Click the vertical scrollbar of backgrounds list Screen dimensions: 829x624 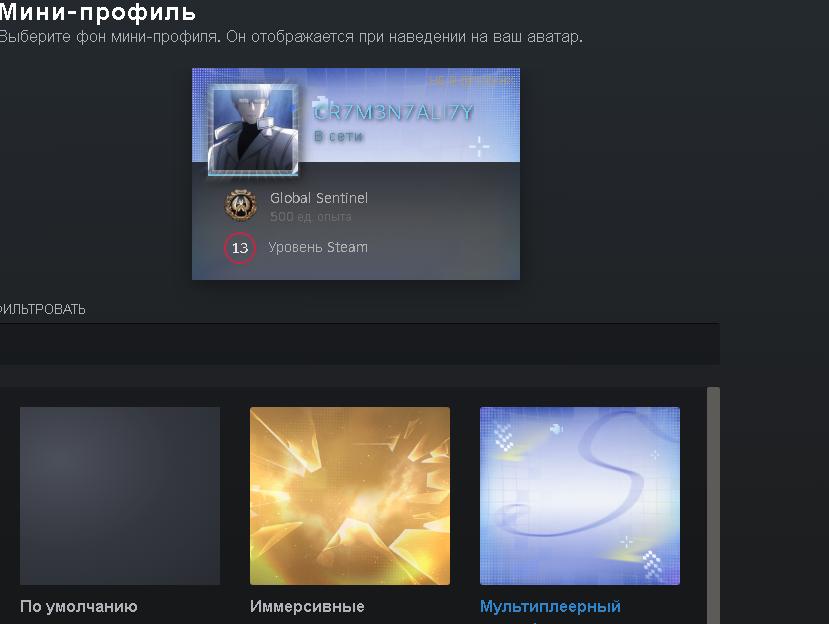(713, 500)
